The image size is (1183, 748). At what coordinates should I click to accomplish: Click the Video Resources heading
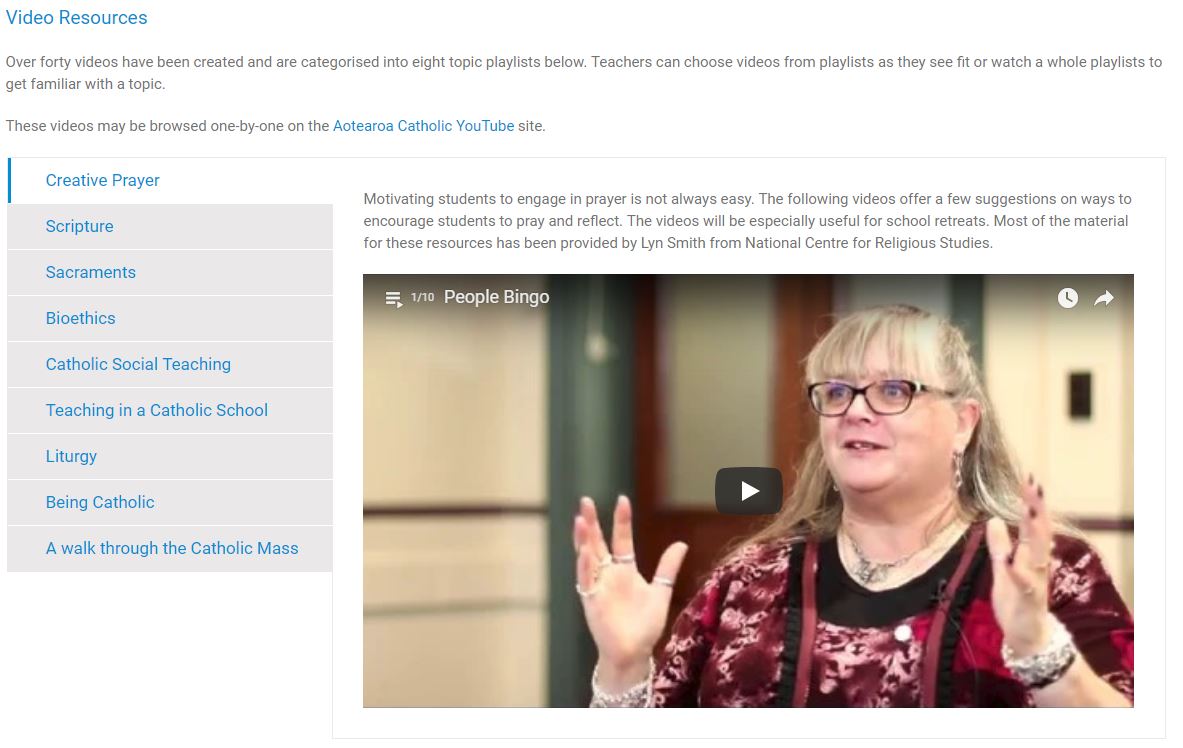76,17
